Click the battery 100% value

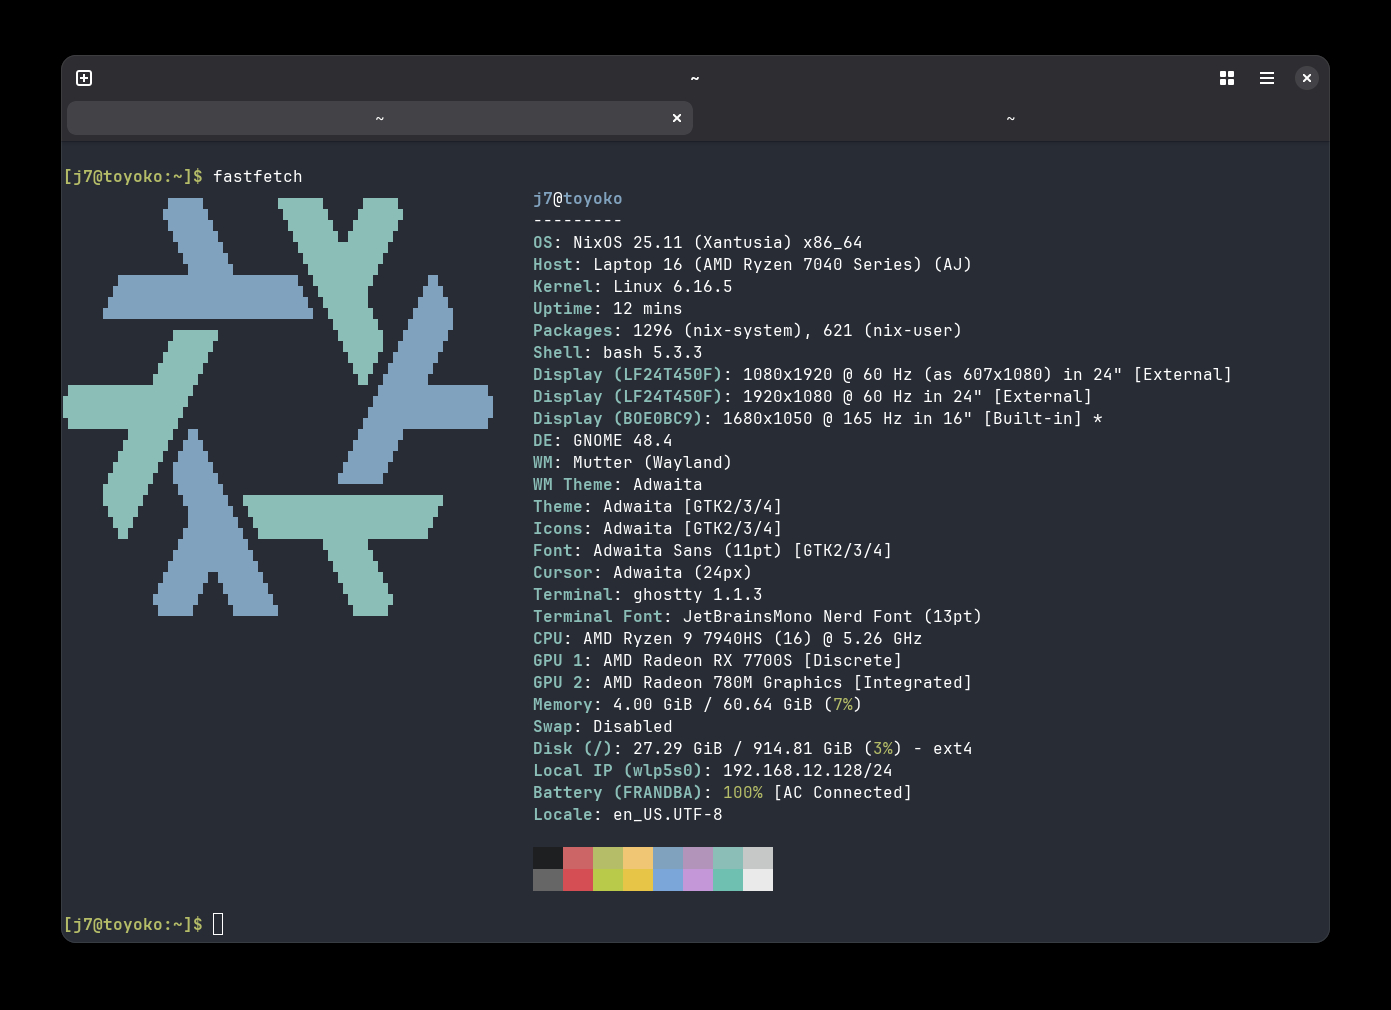pos(742,793)
